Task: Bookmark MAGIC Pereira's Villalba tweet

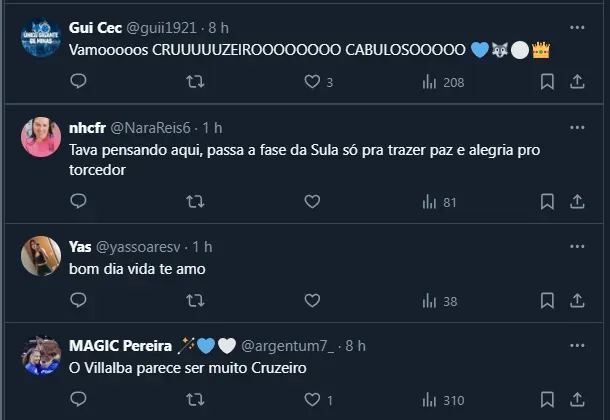Action: pyautogui.click(x=547, y=401)
